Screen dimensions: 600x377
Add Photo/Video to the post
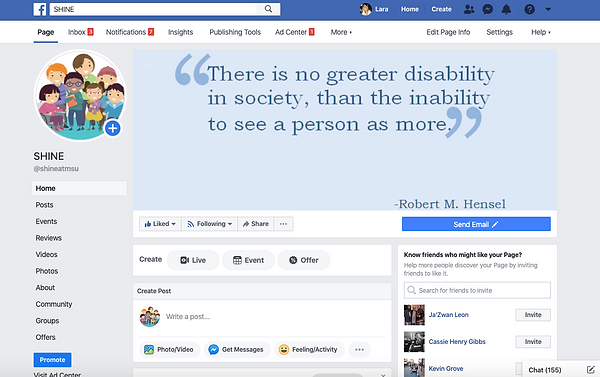click(x=169, y=349)
